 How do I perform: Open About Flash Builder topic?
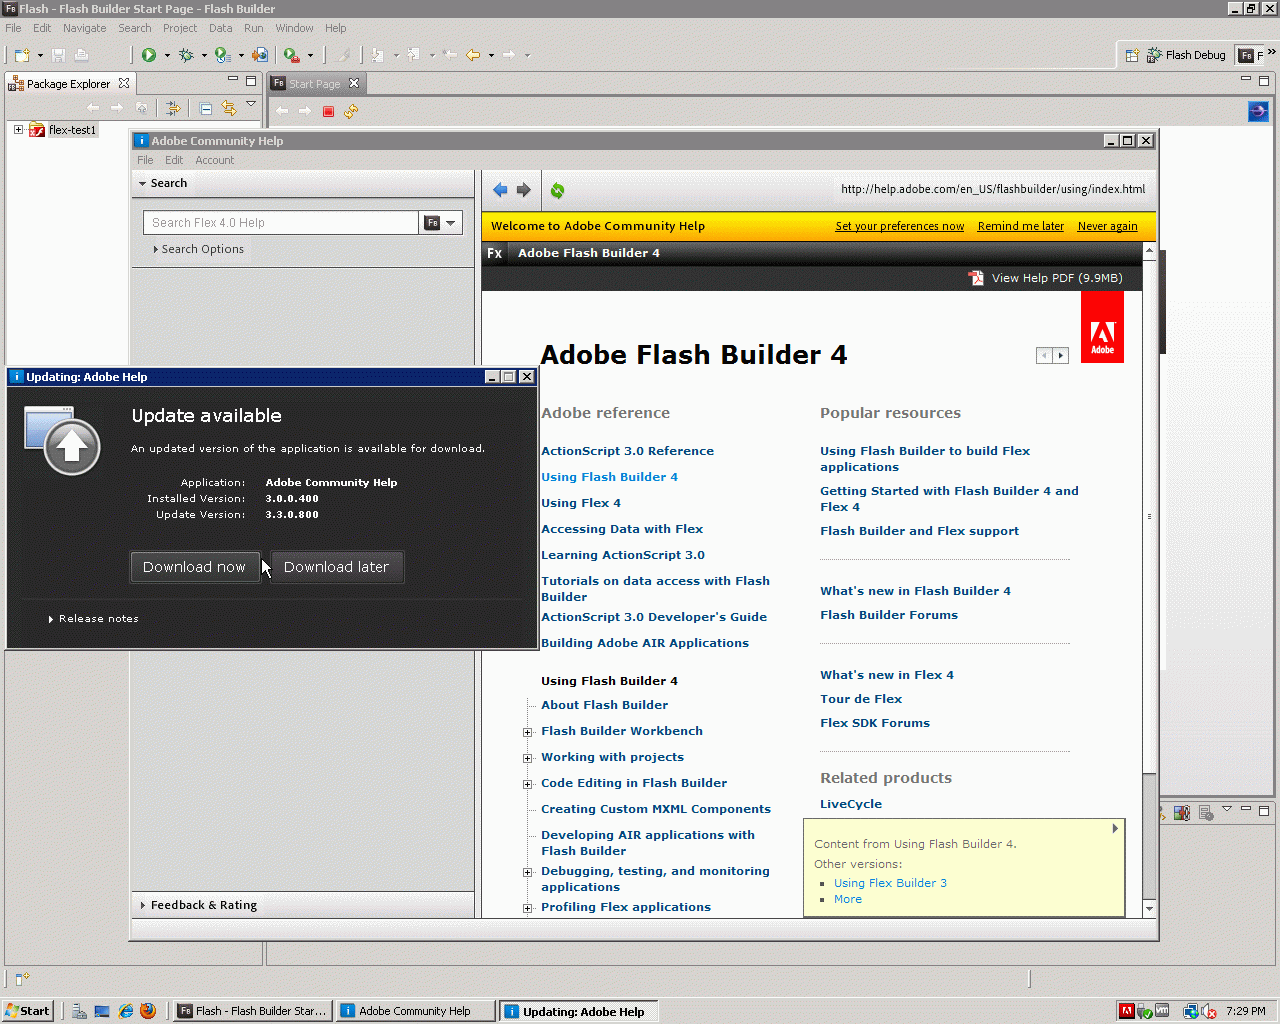click(x=604, y=705)
